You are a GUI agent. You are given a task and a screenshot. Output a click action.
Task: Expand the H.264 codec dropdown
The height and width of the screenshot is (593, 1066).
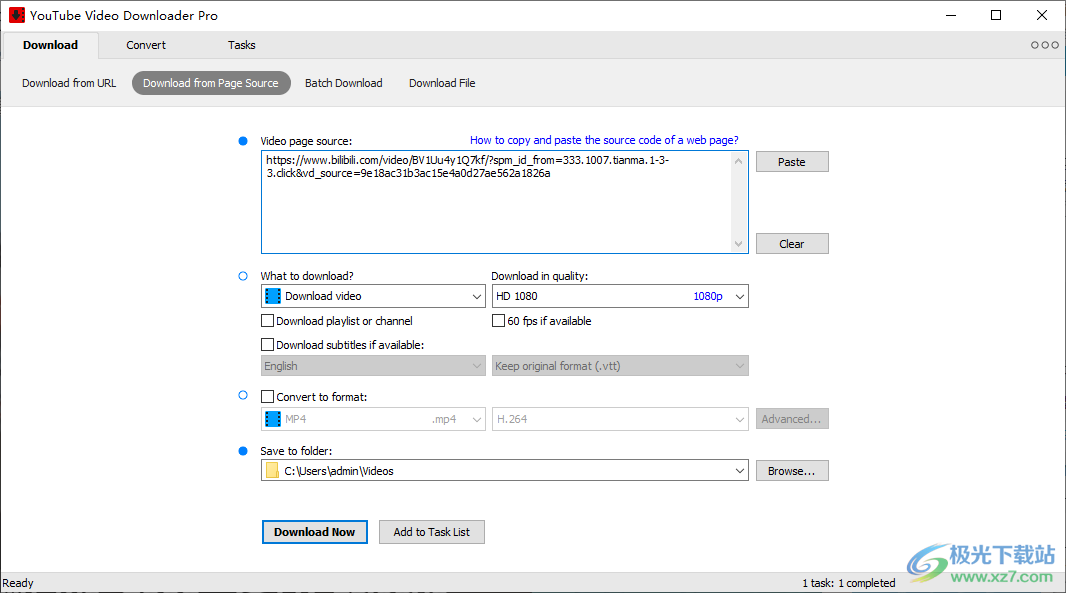[740, 419]
